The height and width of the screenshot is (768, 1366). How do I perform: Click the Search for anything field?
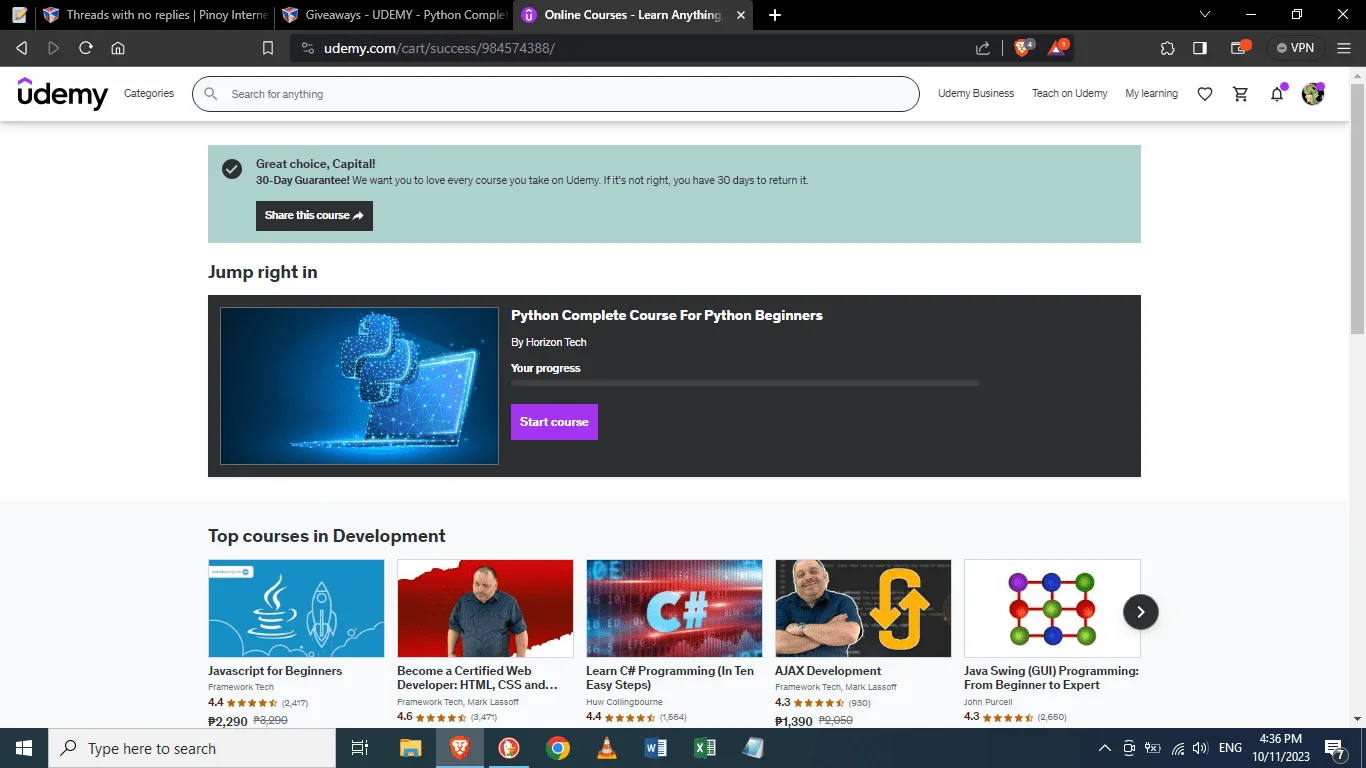coord(556,94)
